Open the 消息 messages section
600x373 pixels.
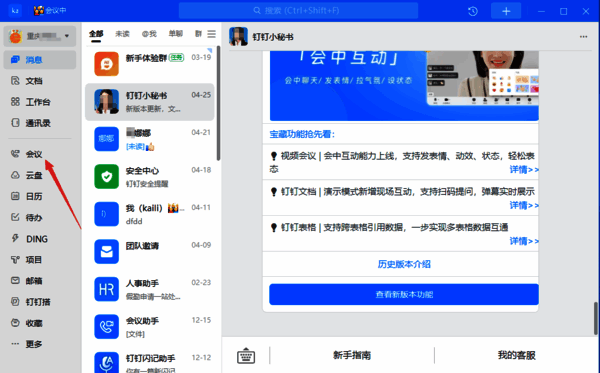pyautogui.click(x=39, y=60)
